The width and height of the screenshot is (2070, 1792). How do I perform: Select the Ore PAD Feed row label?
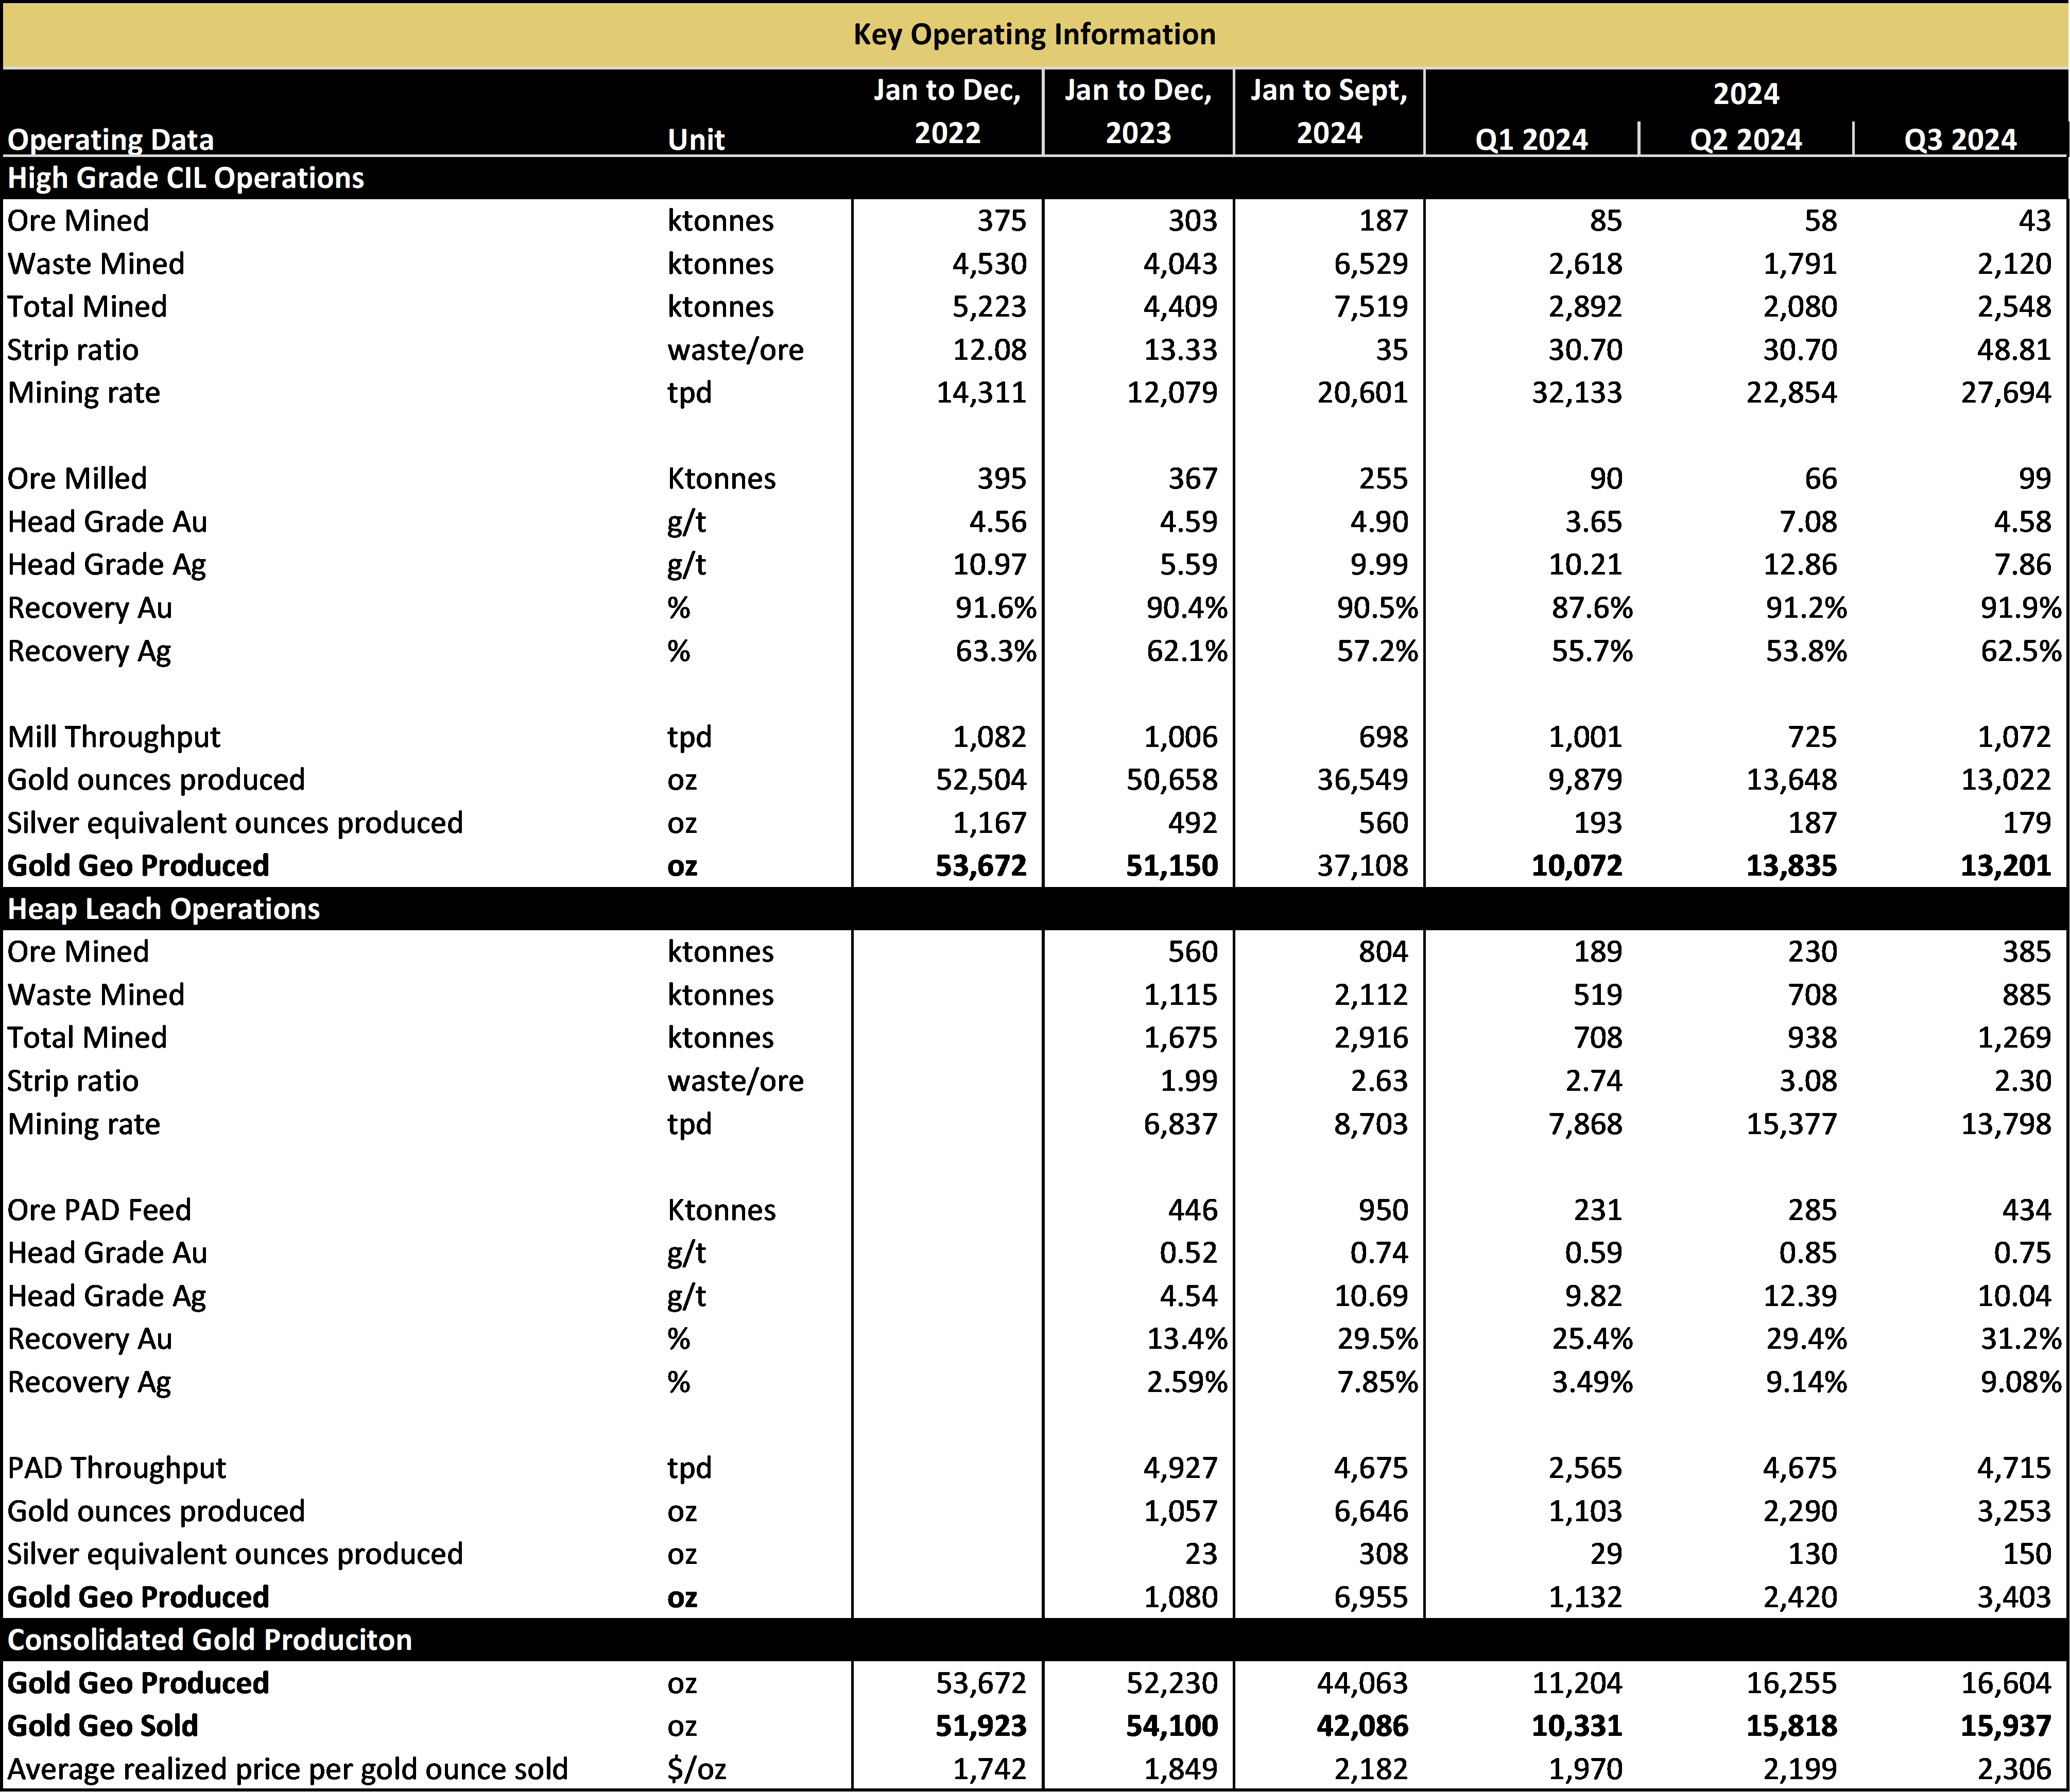[100, 1210]
